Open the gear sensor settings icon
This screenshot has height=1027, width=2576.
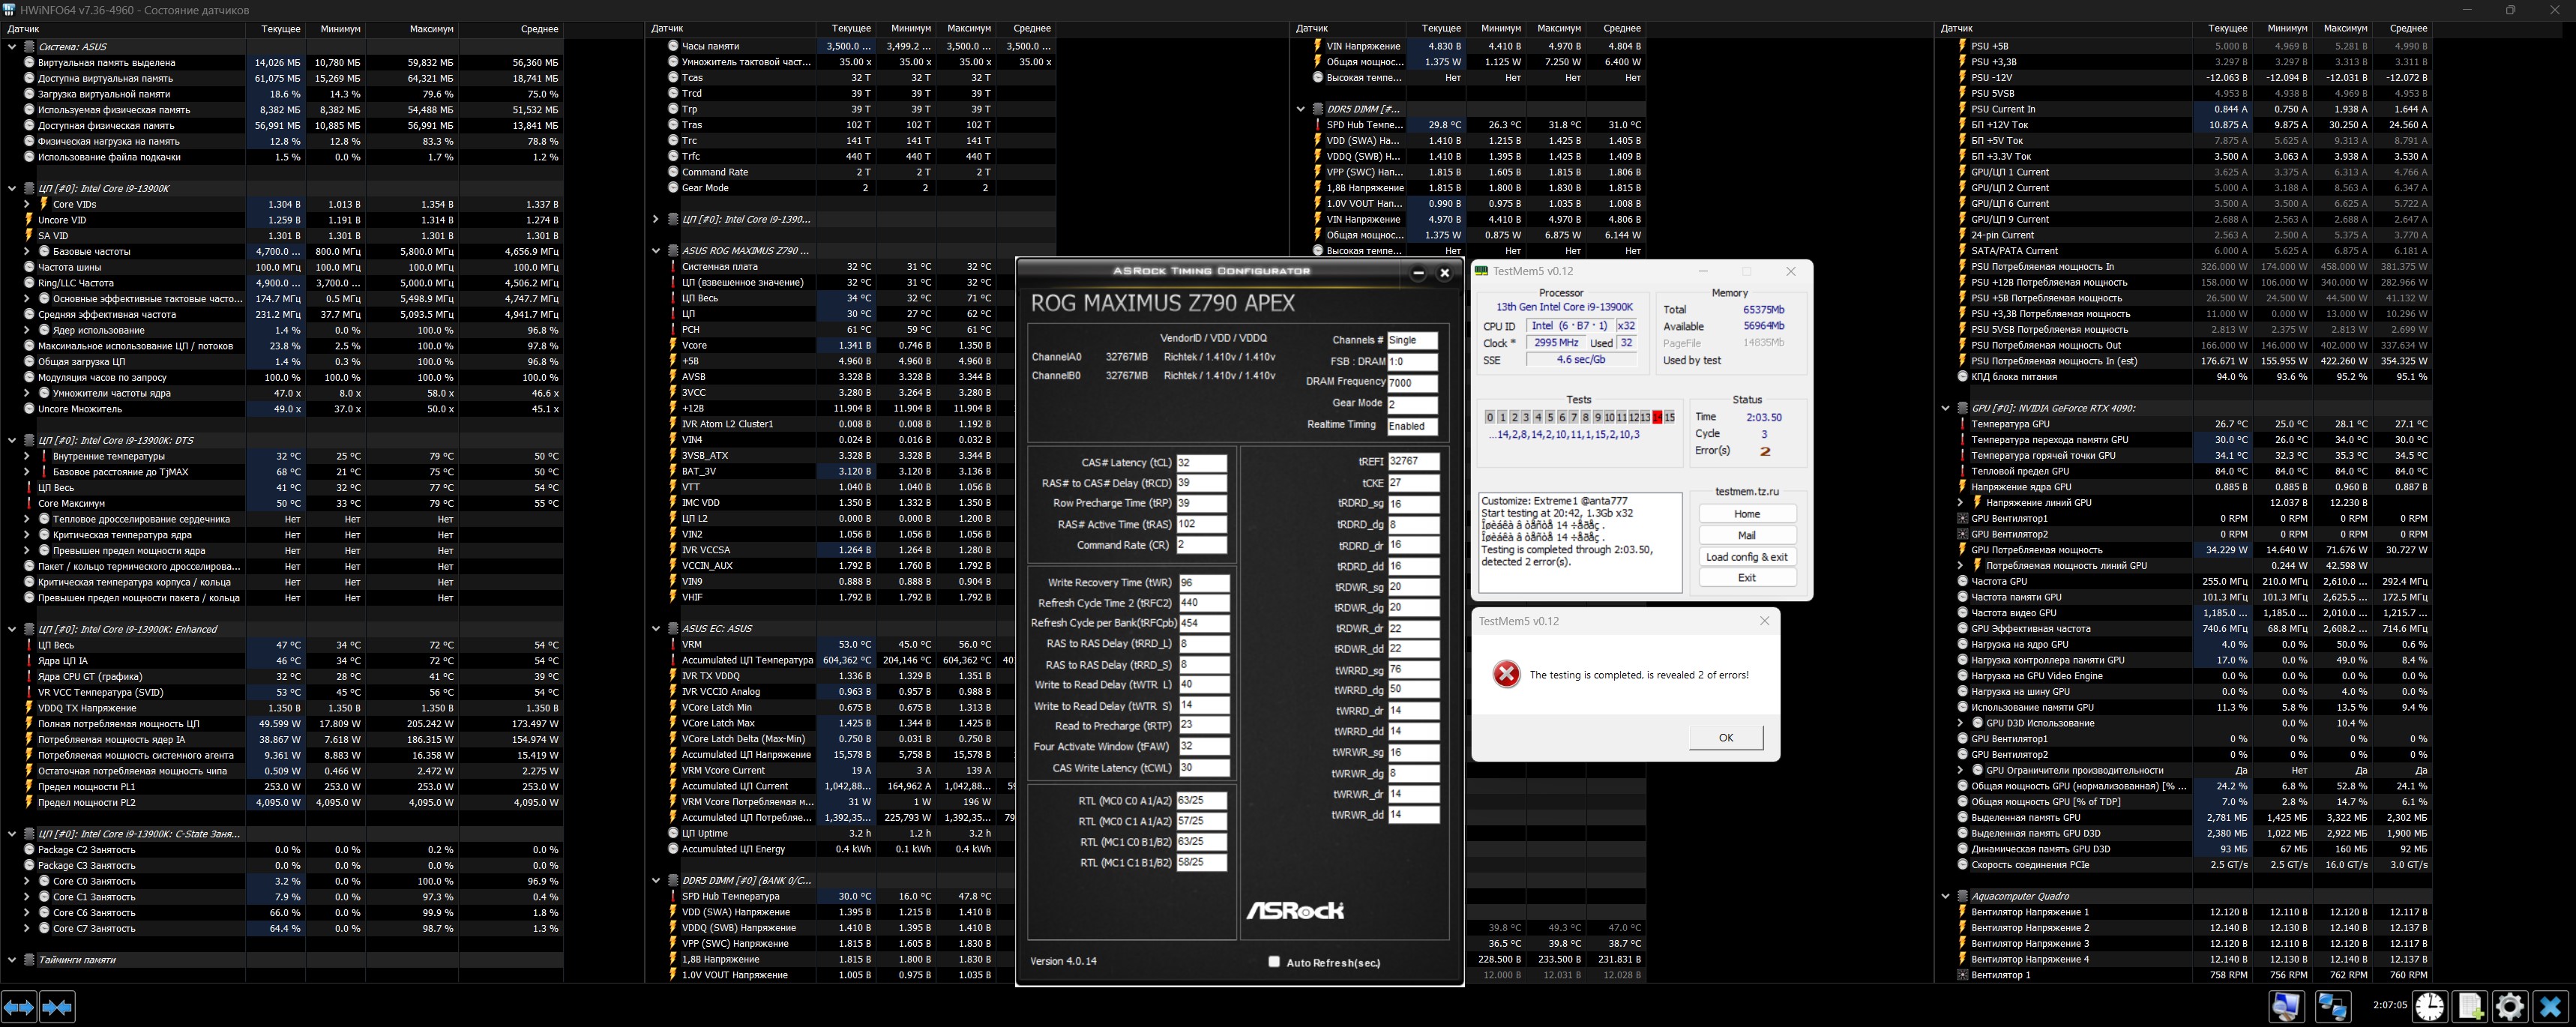click(x=2509, y=1006)
